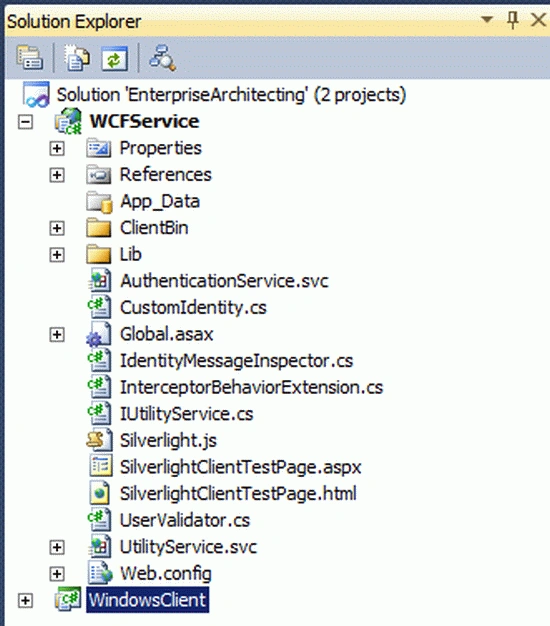
Task: Select the Lib folder label
Action: click(x=131, y=255)
